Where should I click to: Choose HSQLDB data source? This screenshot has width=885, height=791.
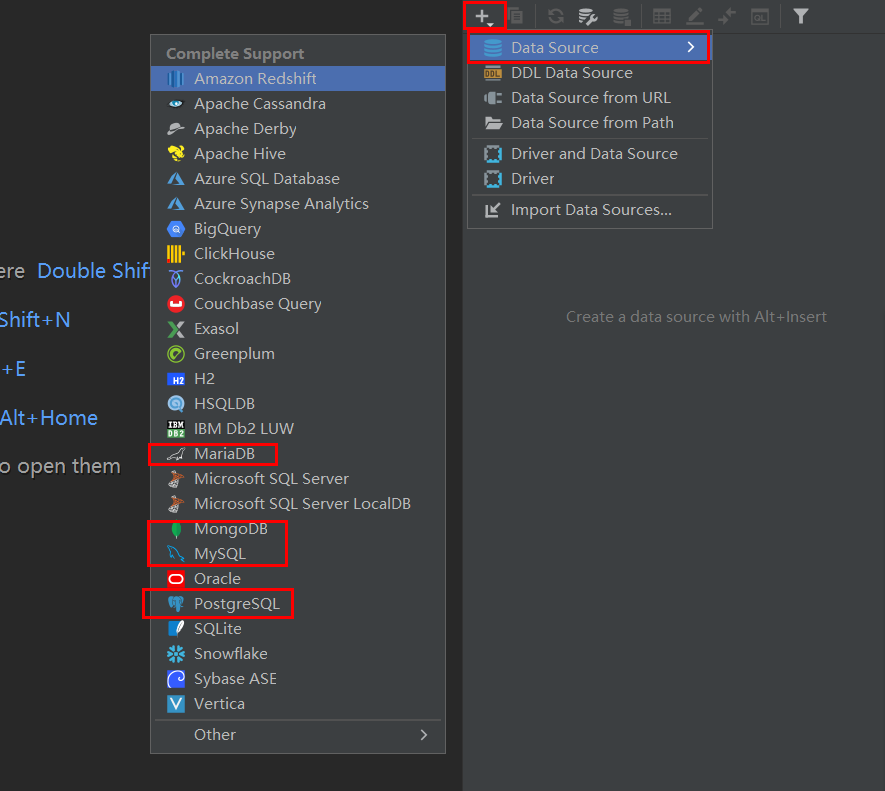click(x=298, y=404)
